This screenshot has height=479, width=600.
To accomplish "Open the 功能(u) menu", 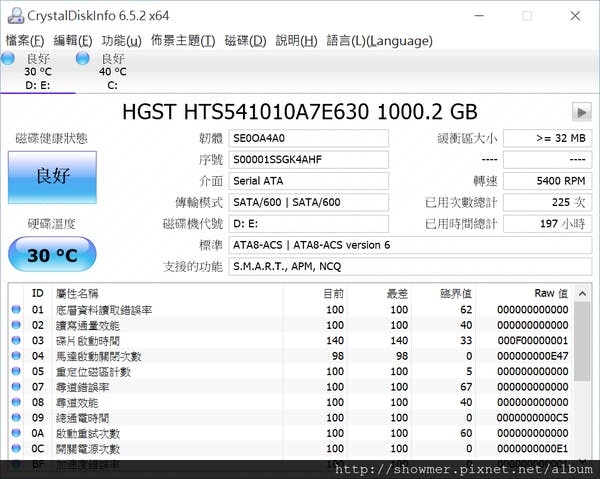I will [x=121, y=41].
